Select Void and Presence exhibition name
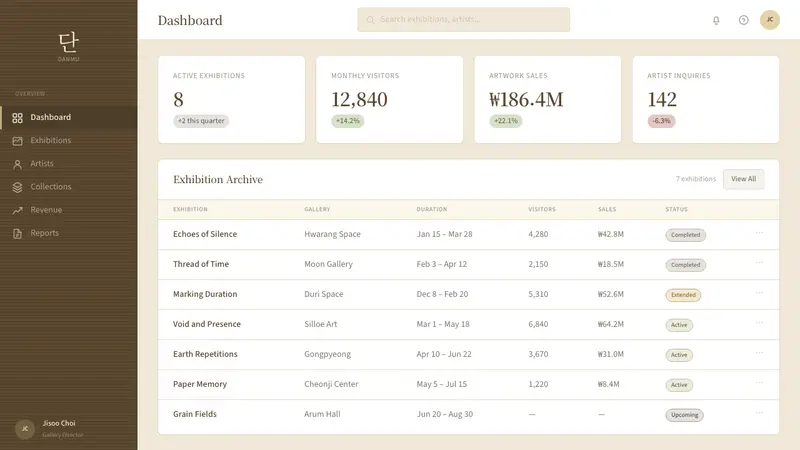The width and height of the screenshot is (800, 450). point(207,324)
